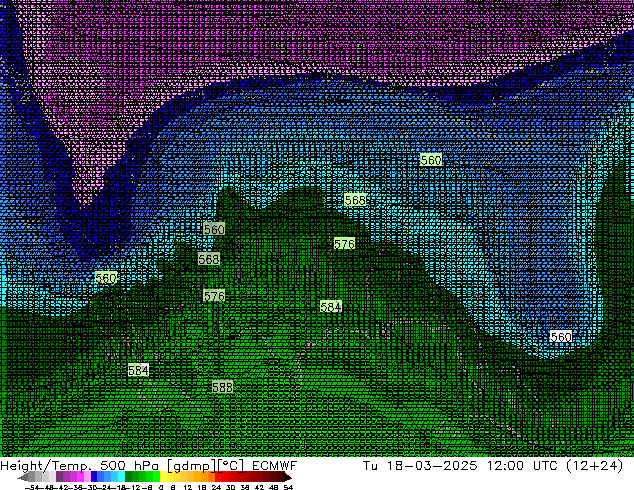Click the 584 label nearest the 588 label

point(138,370)
